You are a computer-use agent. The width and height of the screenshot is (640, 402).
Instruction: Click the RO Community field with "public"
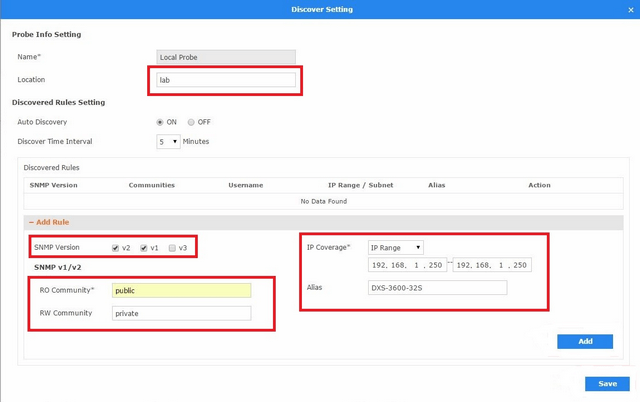[x=181, y=290]
